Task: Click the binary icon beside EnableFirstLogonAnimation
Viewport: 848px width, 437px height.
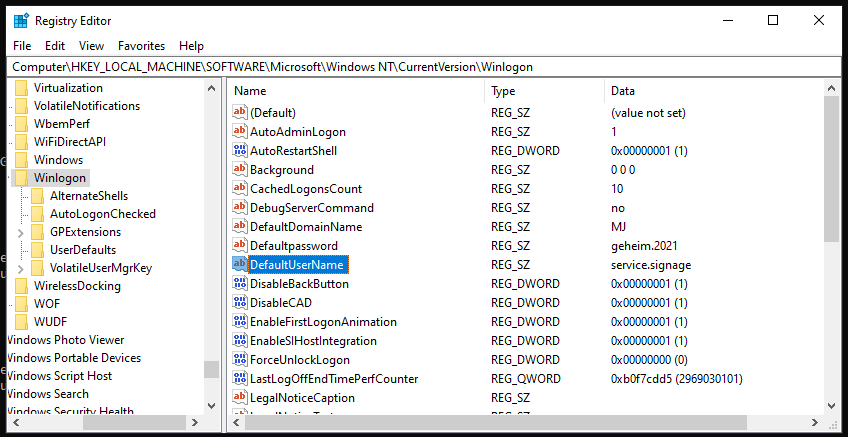Action: coord(240,322)
